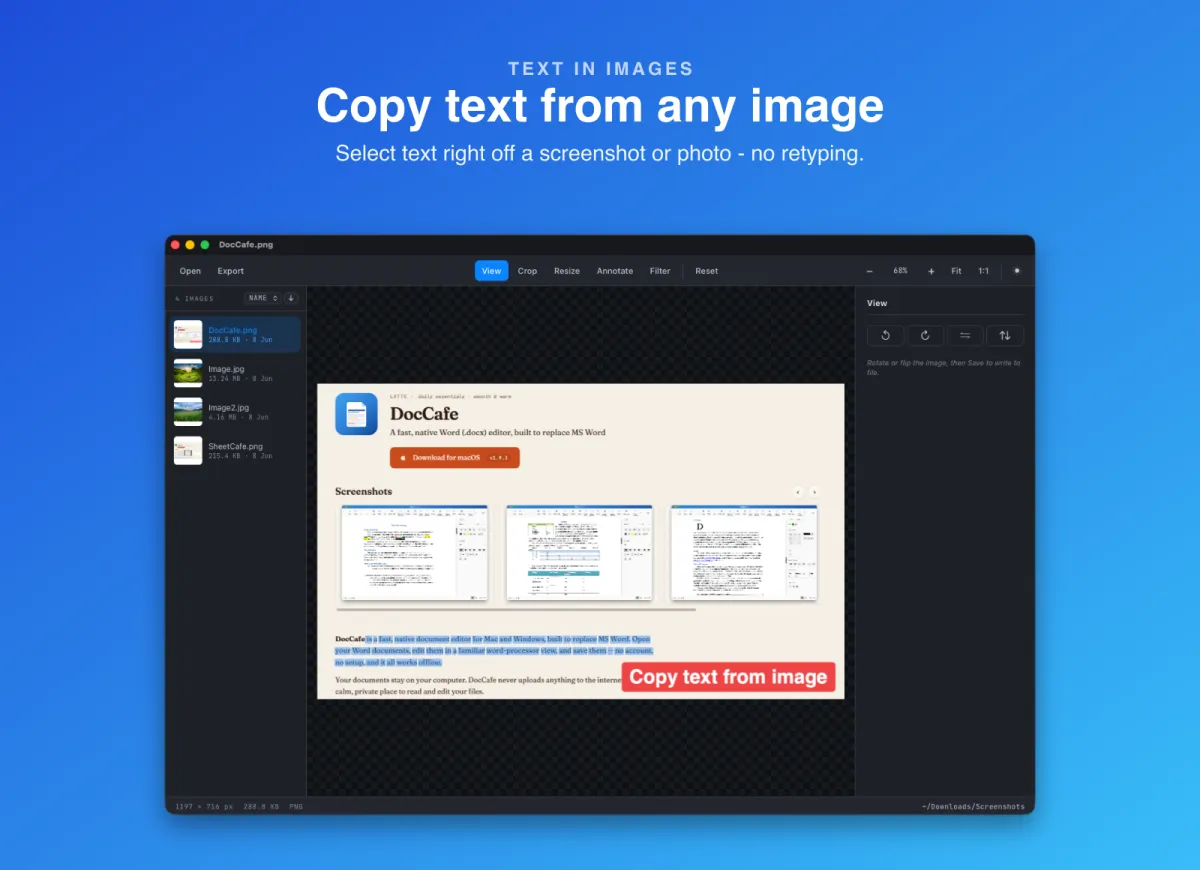
Task: Close the window with the red button
Action: [x=175, y=245]
